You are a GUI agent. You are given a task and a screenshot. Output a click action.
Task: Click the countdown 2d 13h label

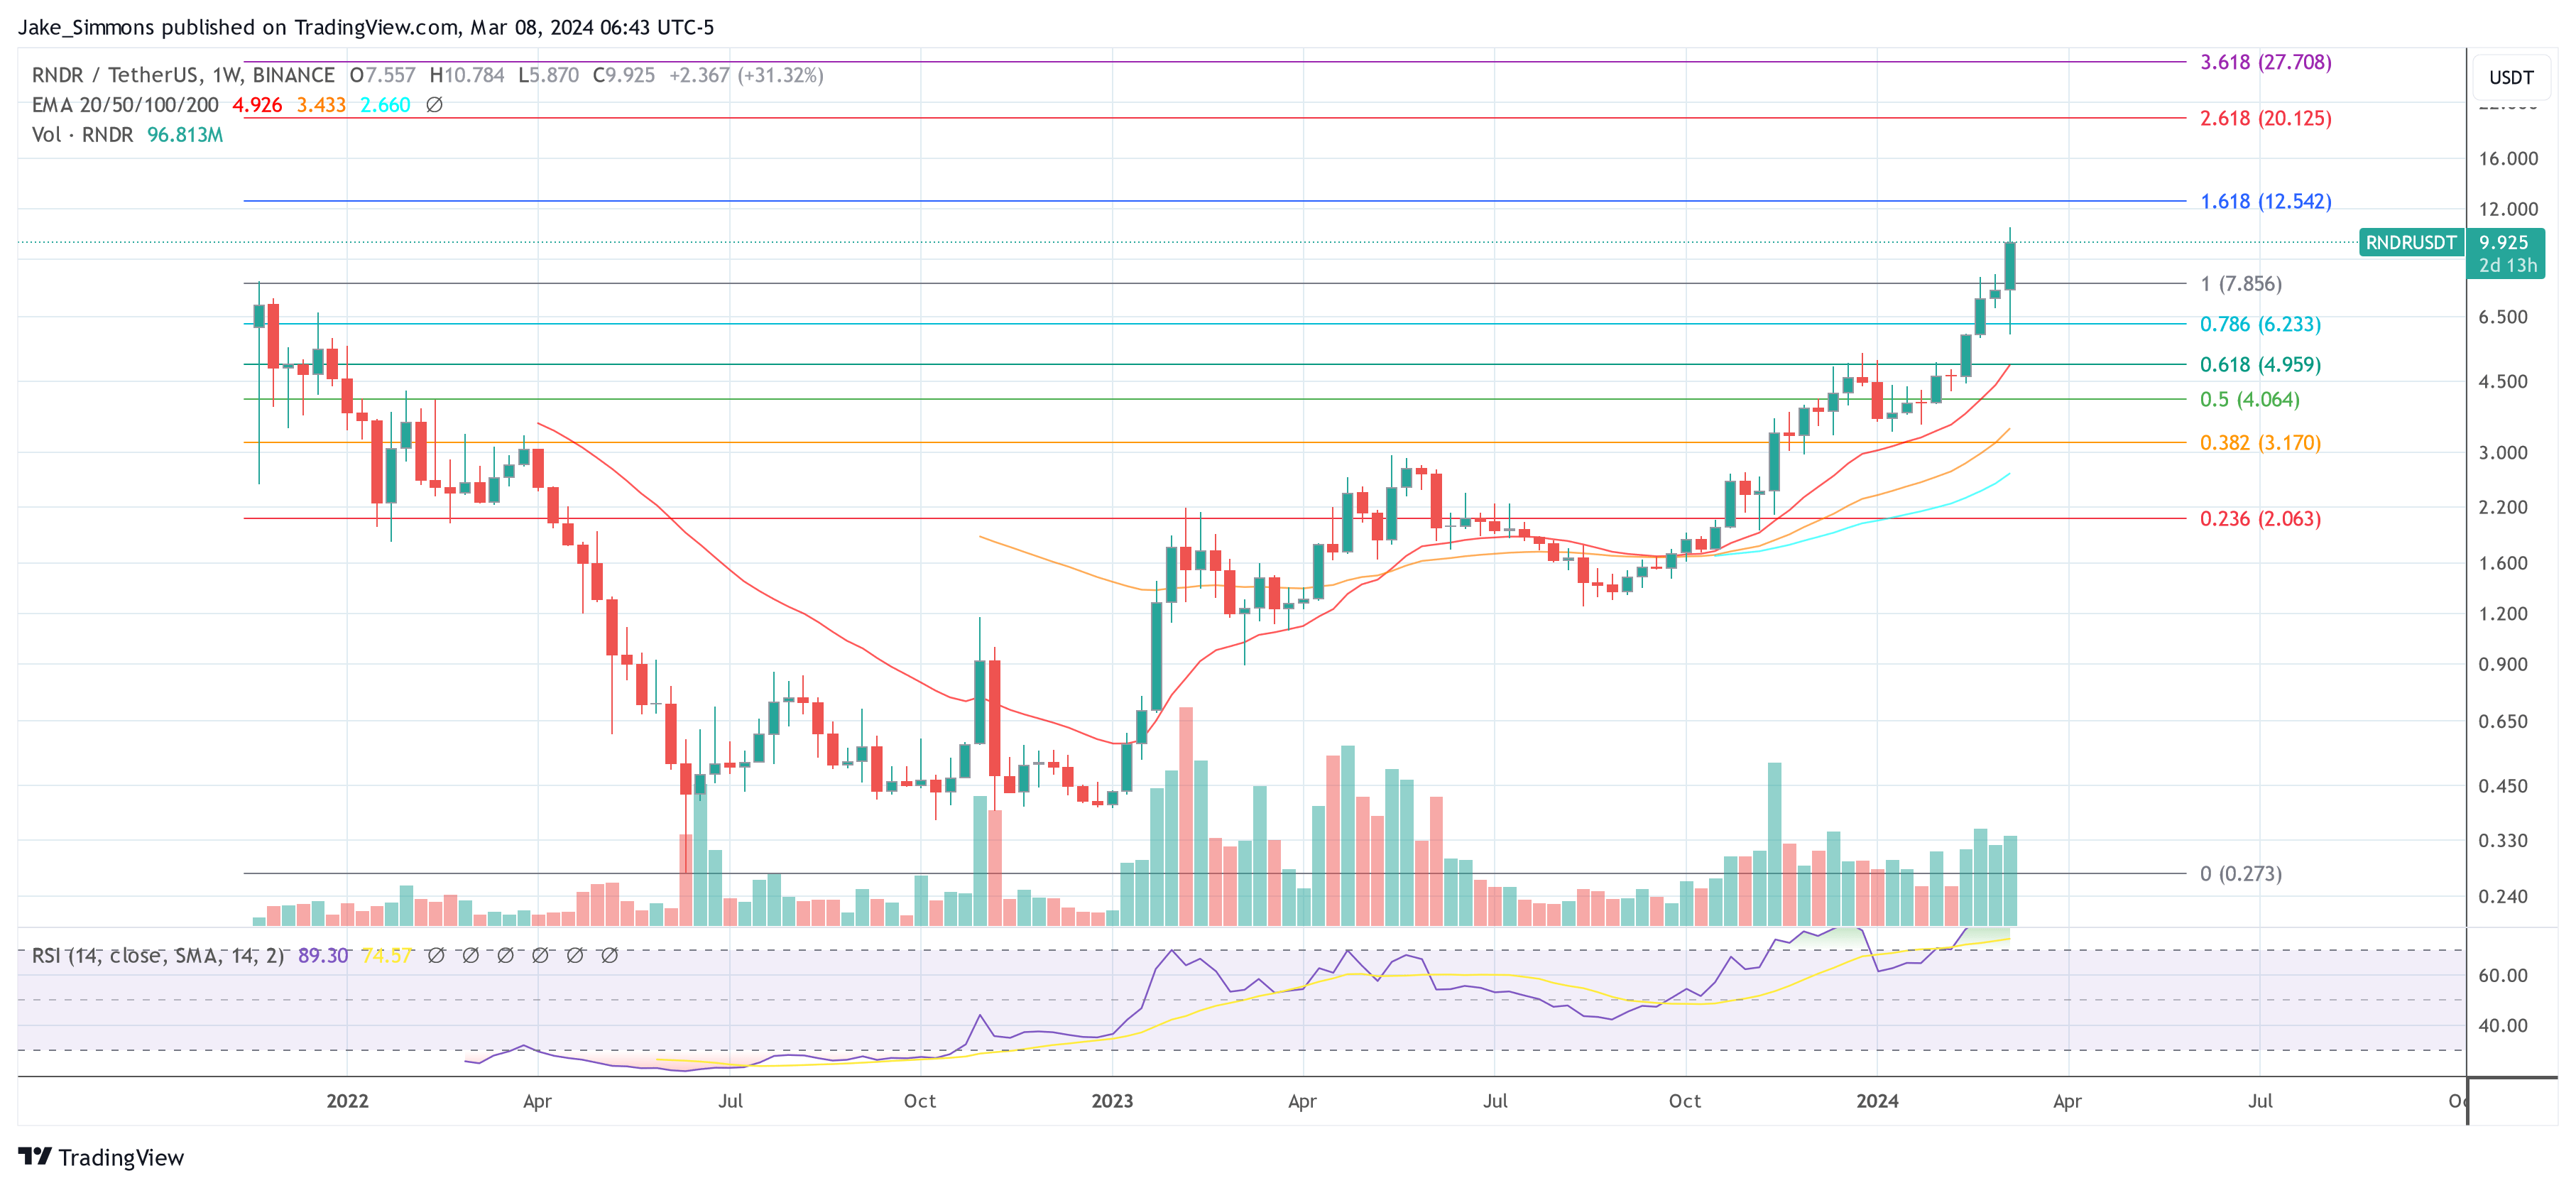pyautogui.click(x=2507, y=265)
